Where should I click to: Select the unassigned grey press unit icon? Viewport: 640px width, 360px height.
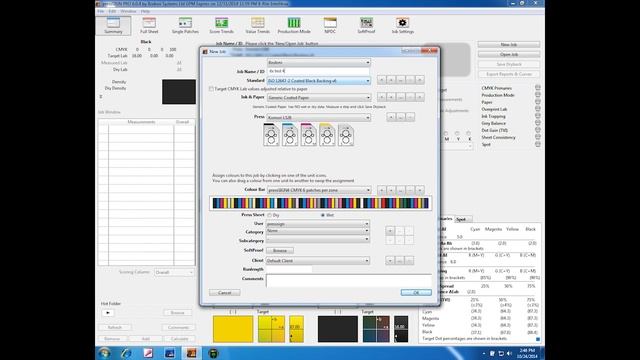coord(346,135)
